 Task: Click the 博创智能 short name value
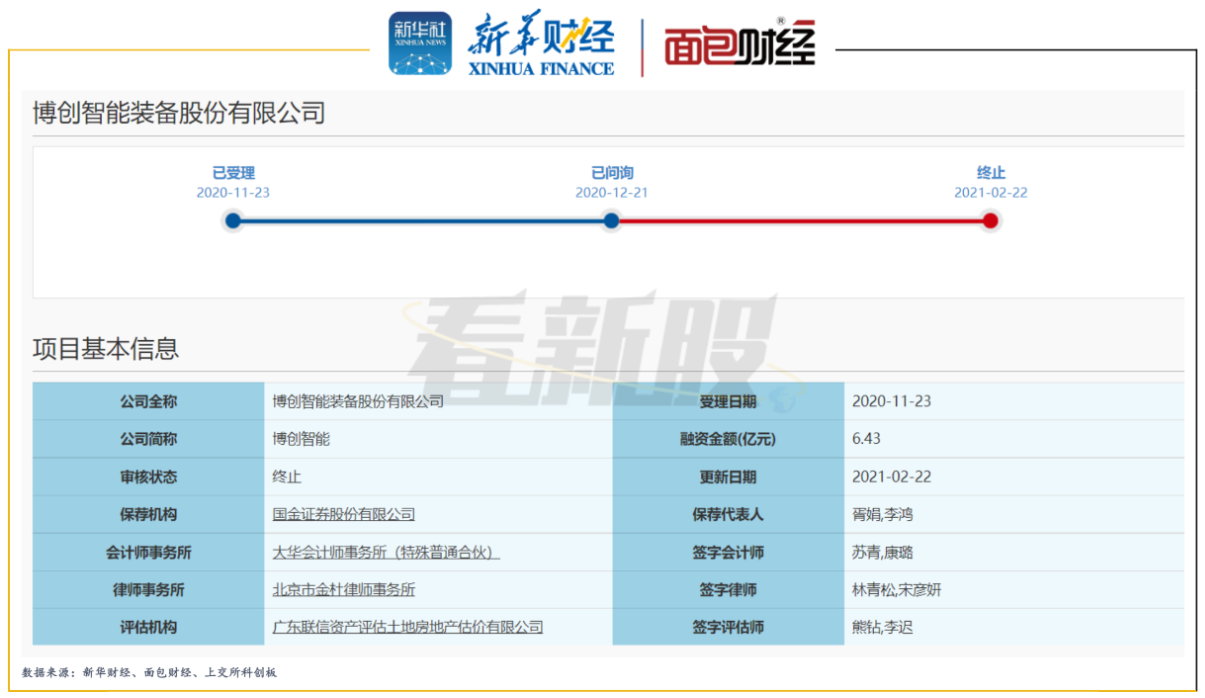pyautogui.click(x=301, y=439)
